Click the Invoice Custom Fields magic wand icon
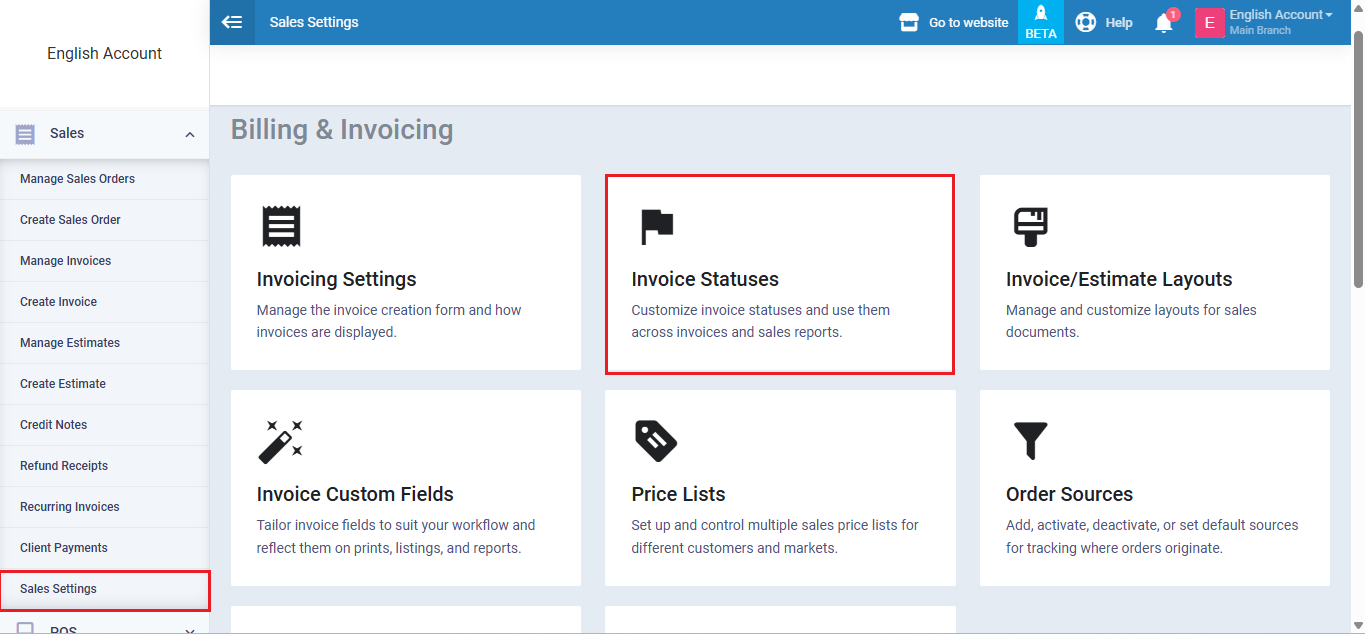The image size is (1365, 634). [x=280, y=441]
